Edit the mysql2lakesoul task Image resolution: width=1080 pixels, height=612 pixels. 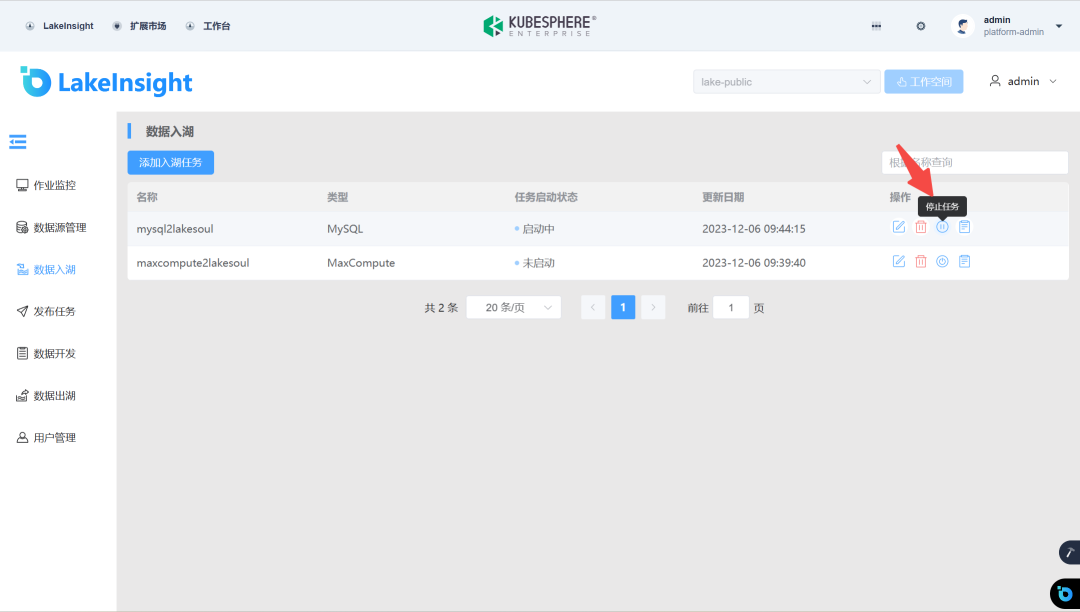pyautogui.click(x=899, y=226)
